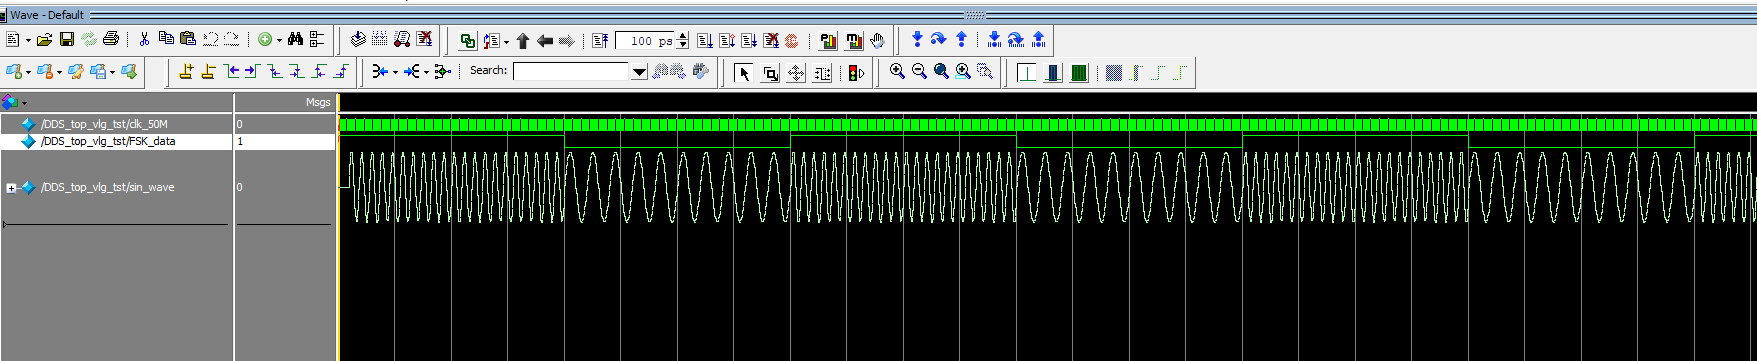The width and height of the screenshot is (1757, 361).
Task: Print the waveform with the printer icon
Action: coord(111,40)
